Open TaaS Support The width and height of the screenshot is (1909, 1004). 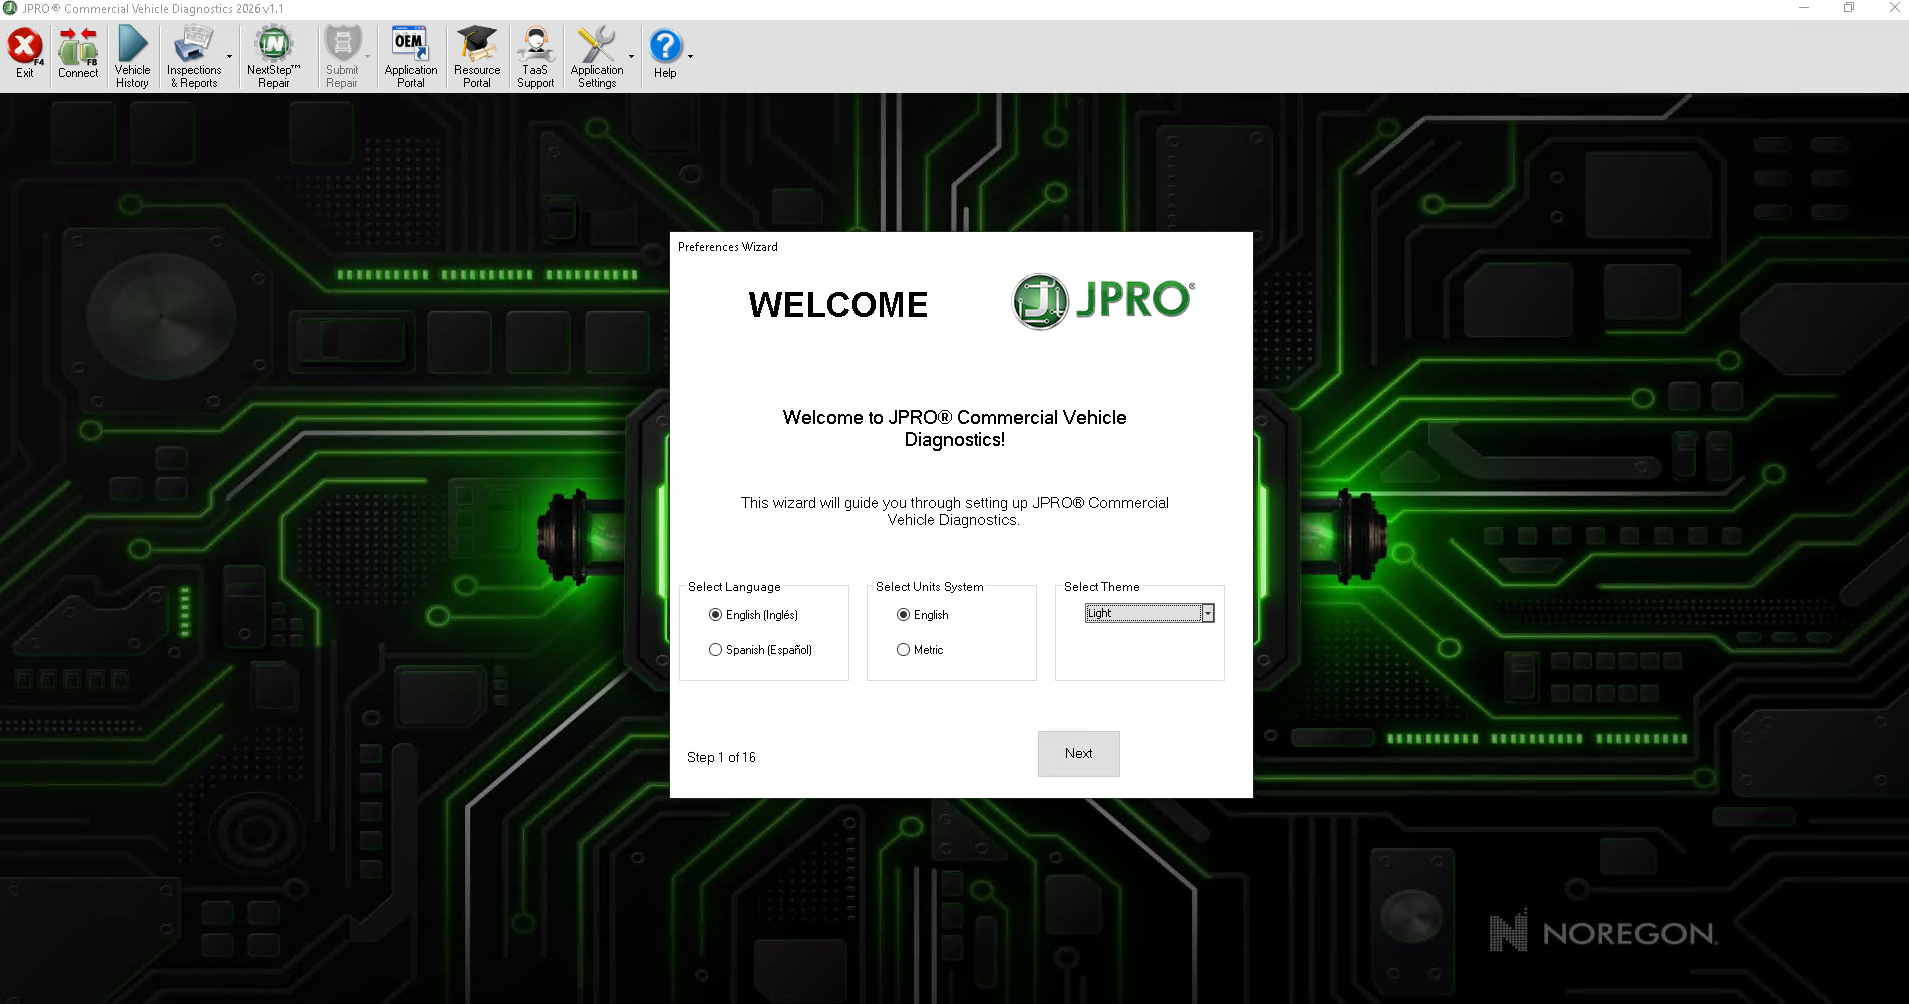click(535, 57)
